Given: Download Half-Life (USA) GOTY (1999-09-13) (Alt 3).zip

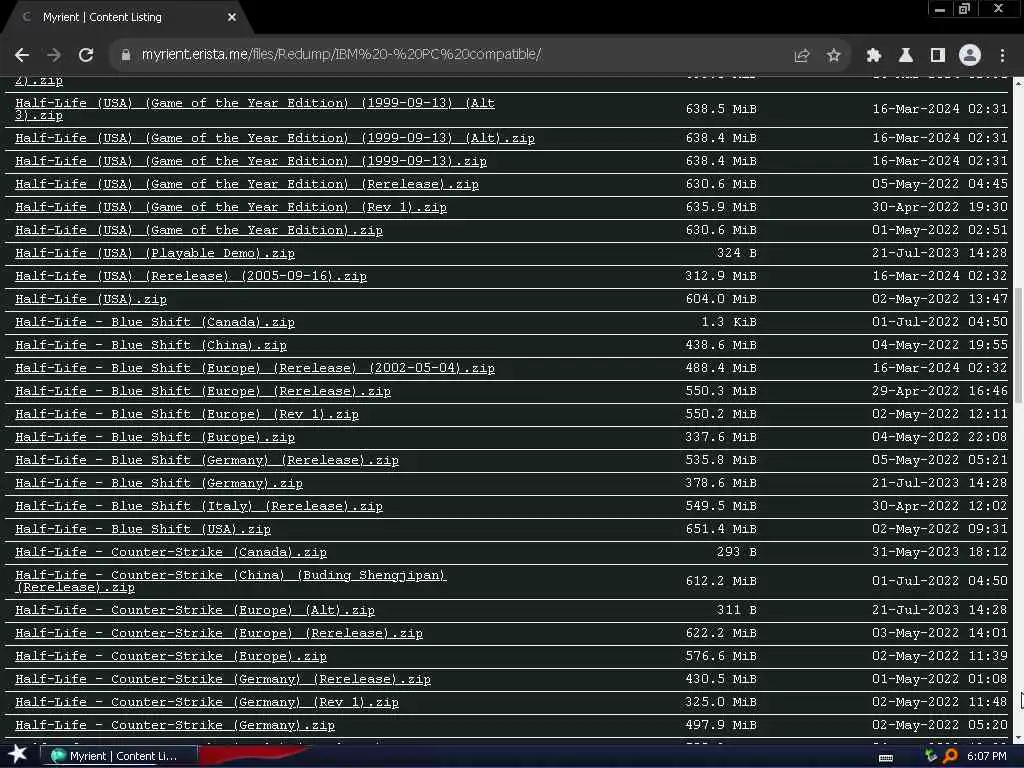Looking at the screenshot, I should pos(255,109).
